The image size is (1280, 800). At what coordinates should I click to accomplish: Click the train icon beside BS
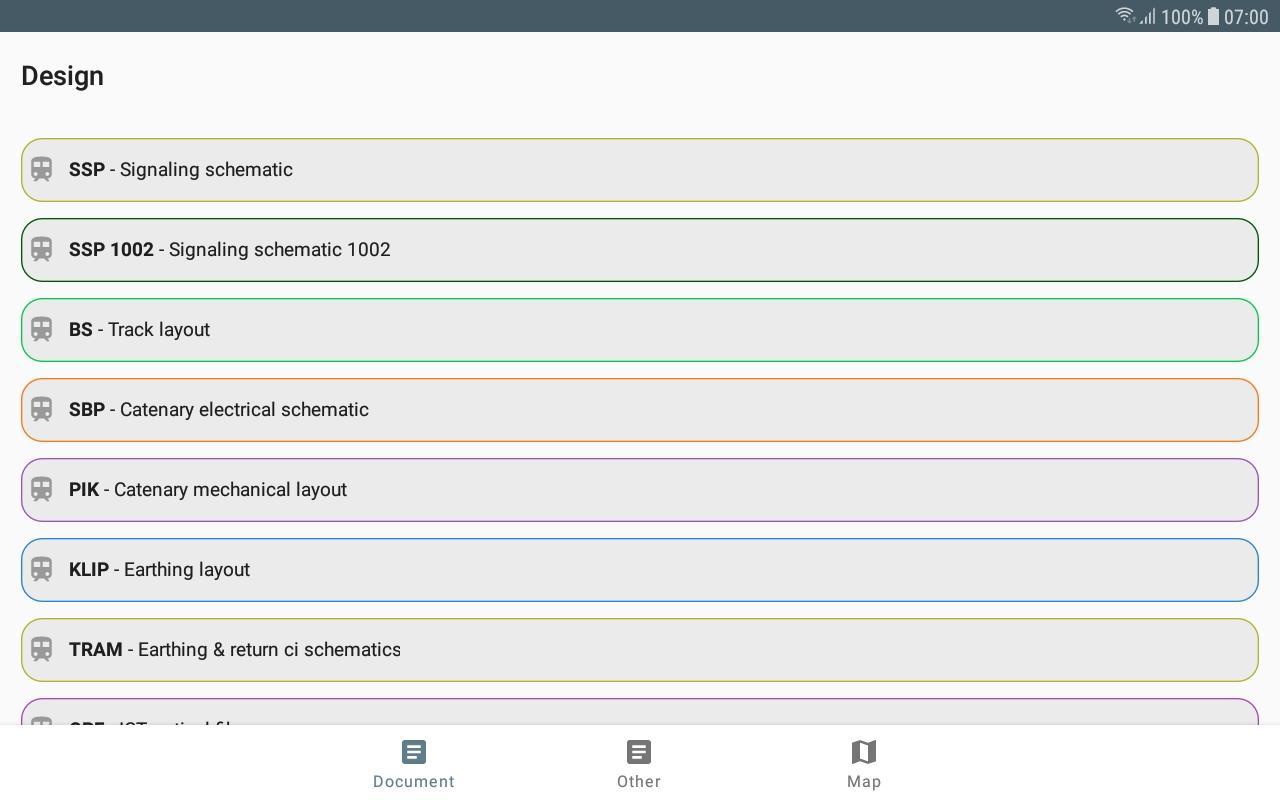(x=41, y=330)
